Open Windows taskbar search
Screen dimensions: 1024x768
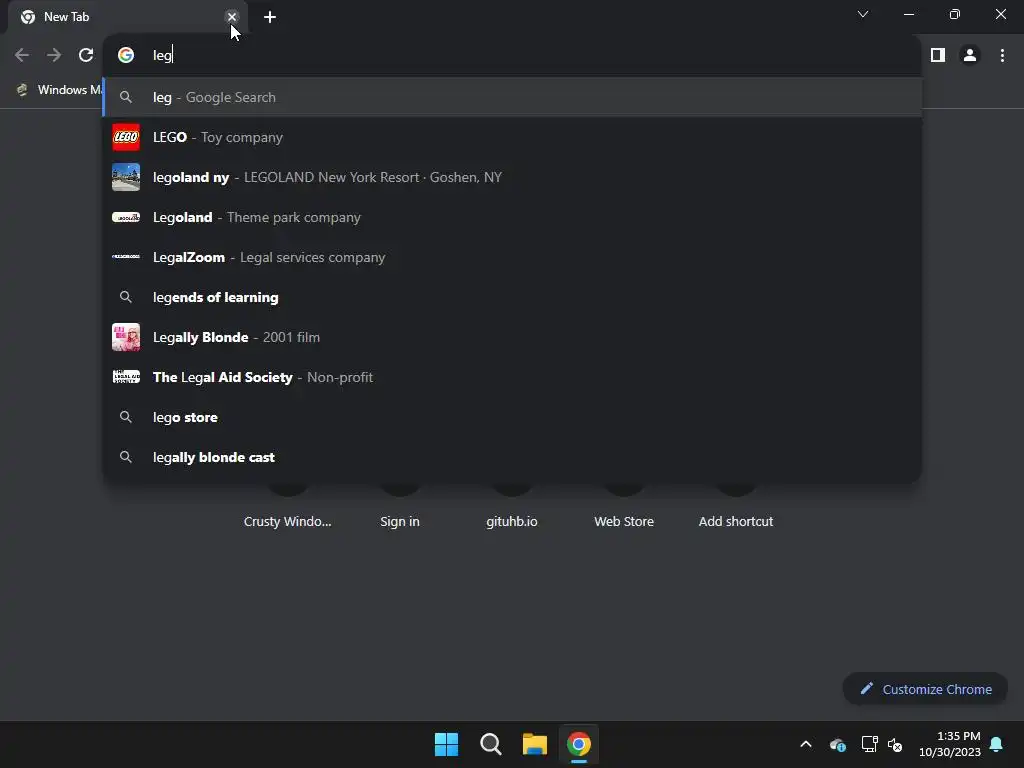point(490,744)
